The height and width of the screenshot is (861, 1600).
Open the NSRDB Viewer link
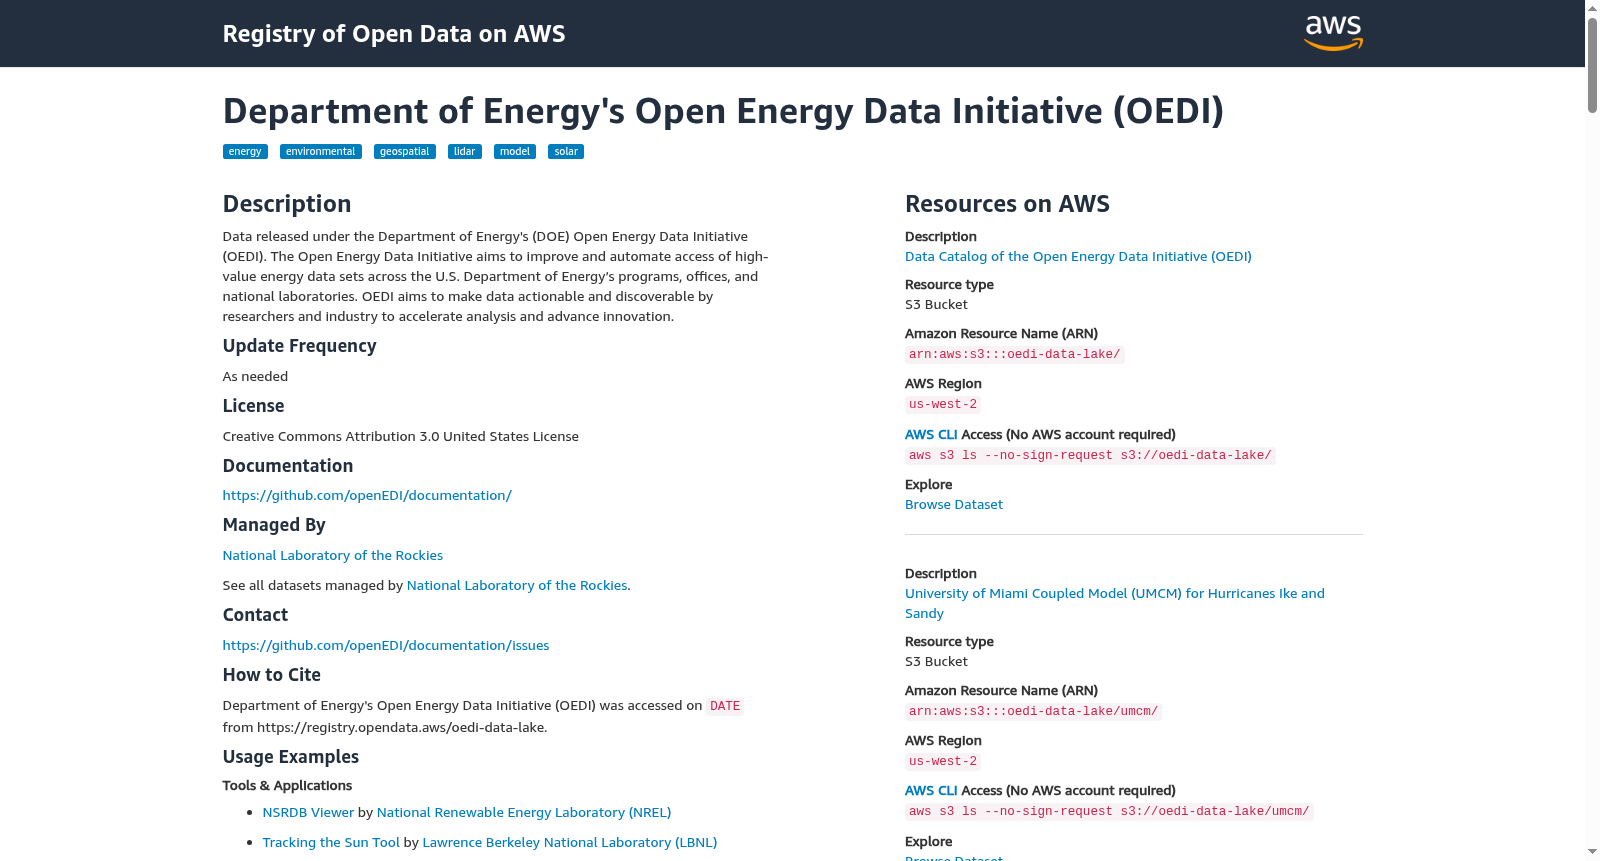308,812
